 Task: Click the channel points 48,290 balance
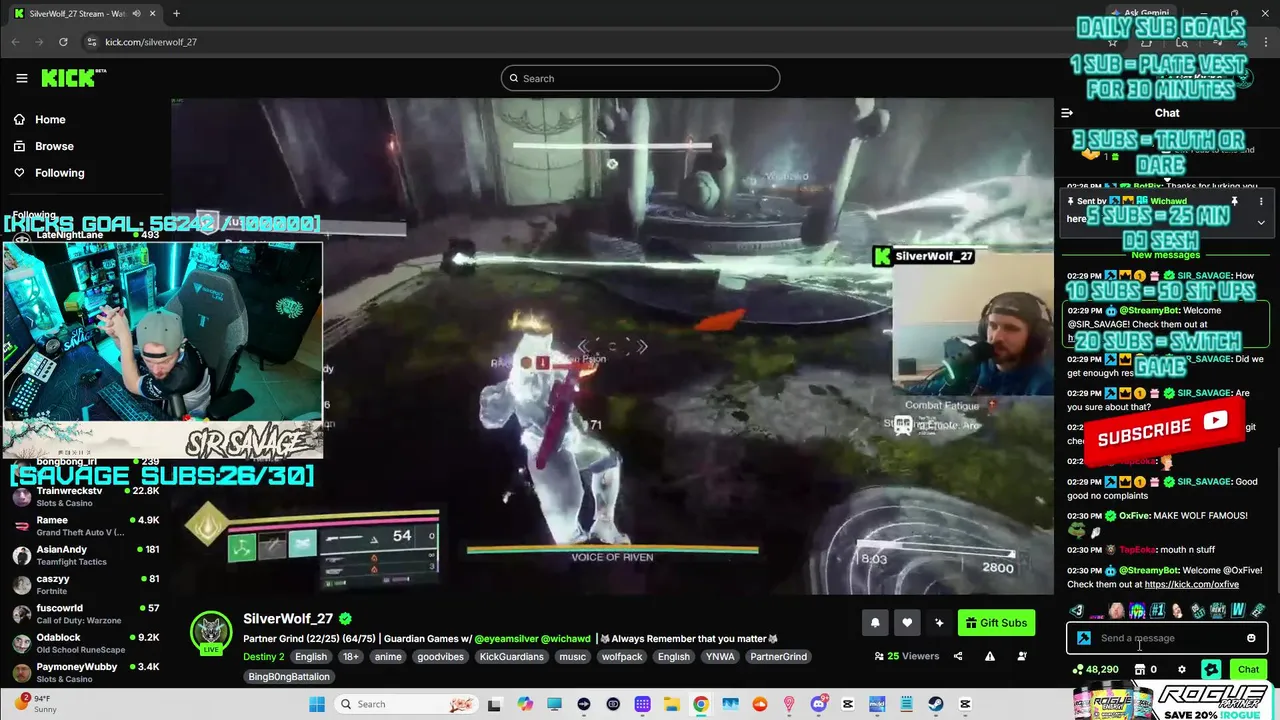(x=1095, y=670)
